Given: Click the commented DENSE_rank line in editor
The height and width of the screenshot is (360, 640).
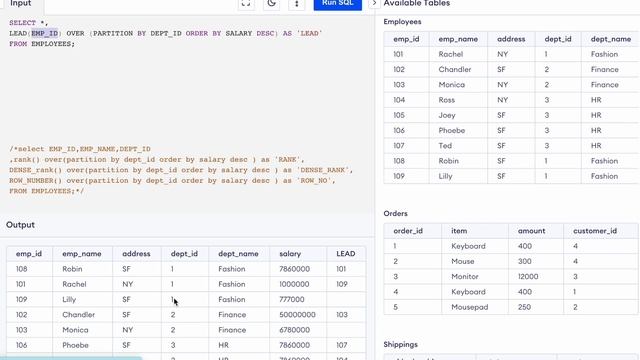Looking at the screenshot, I should [181, 170].
